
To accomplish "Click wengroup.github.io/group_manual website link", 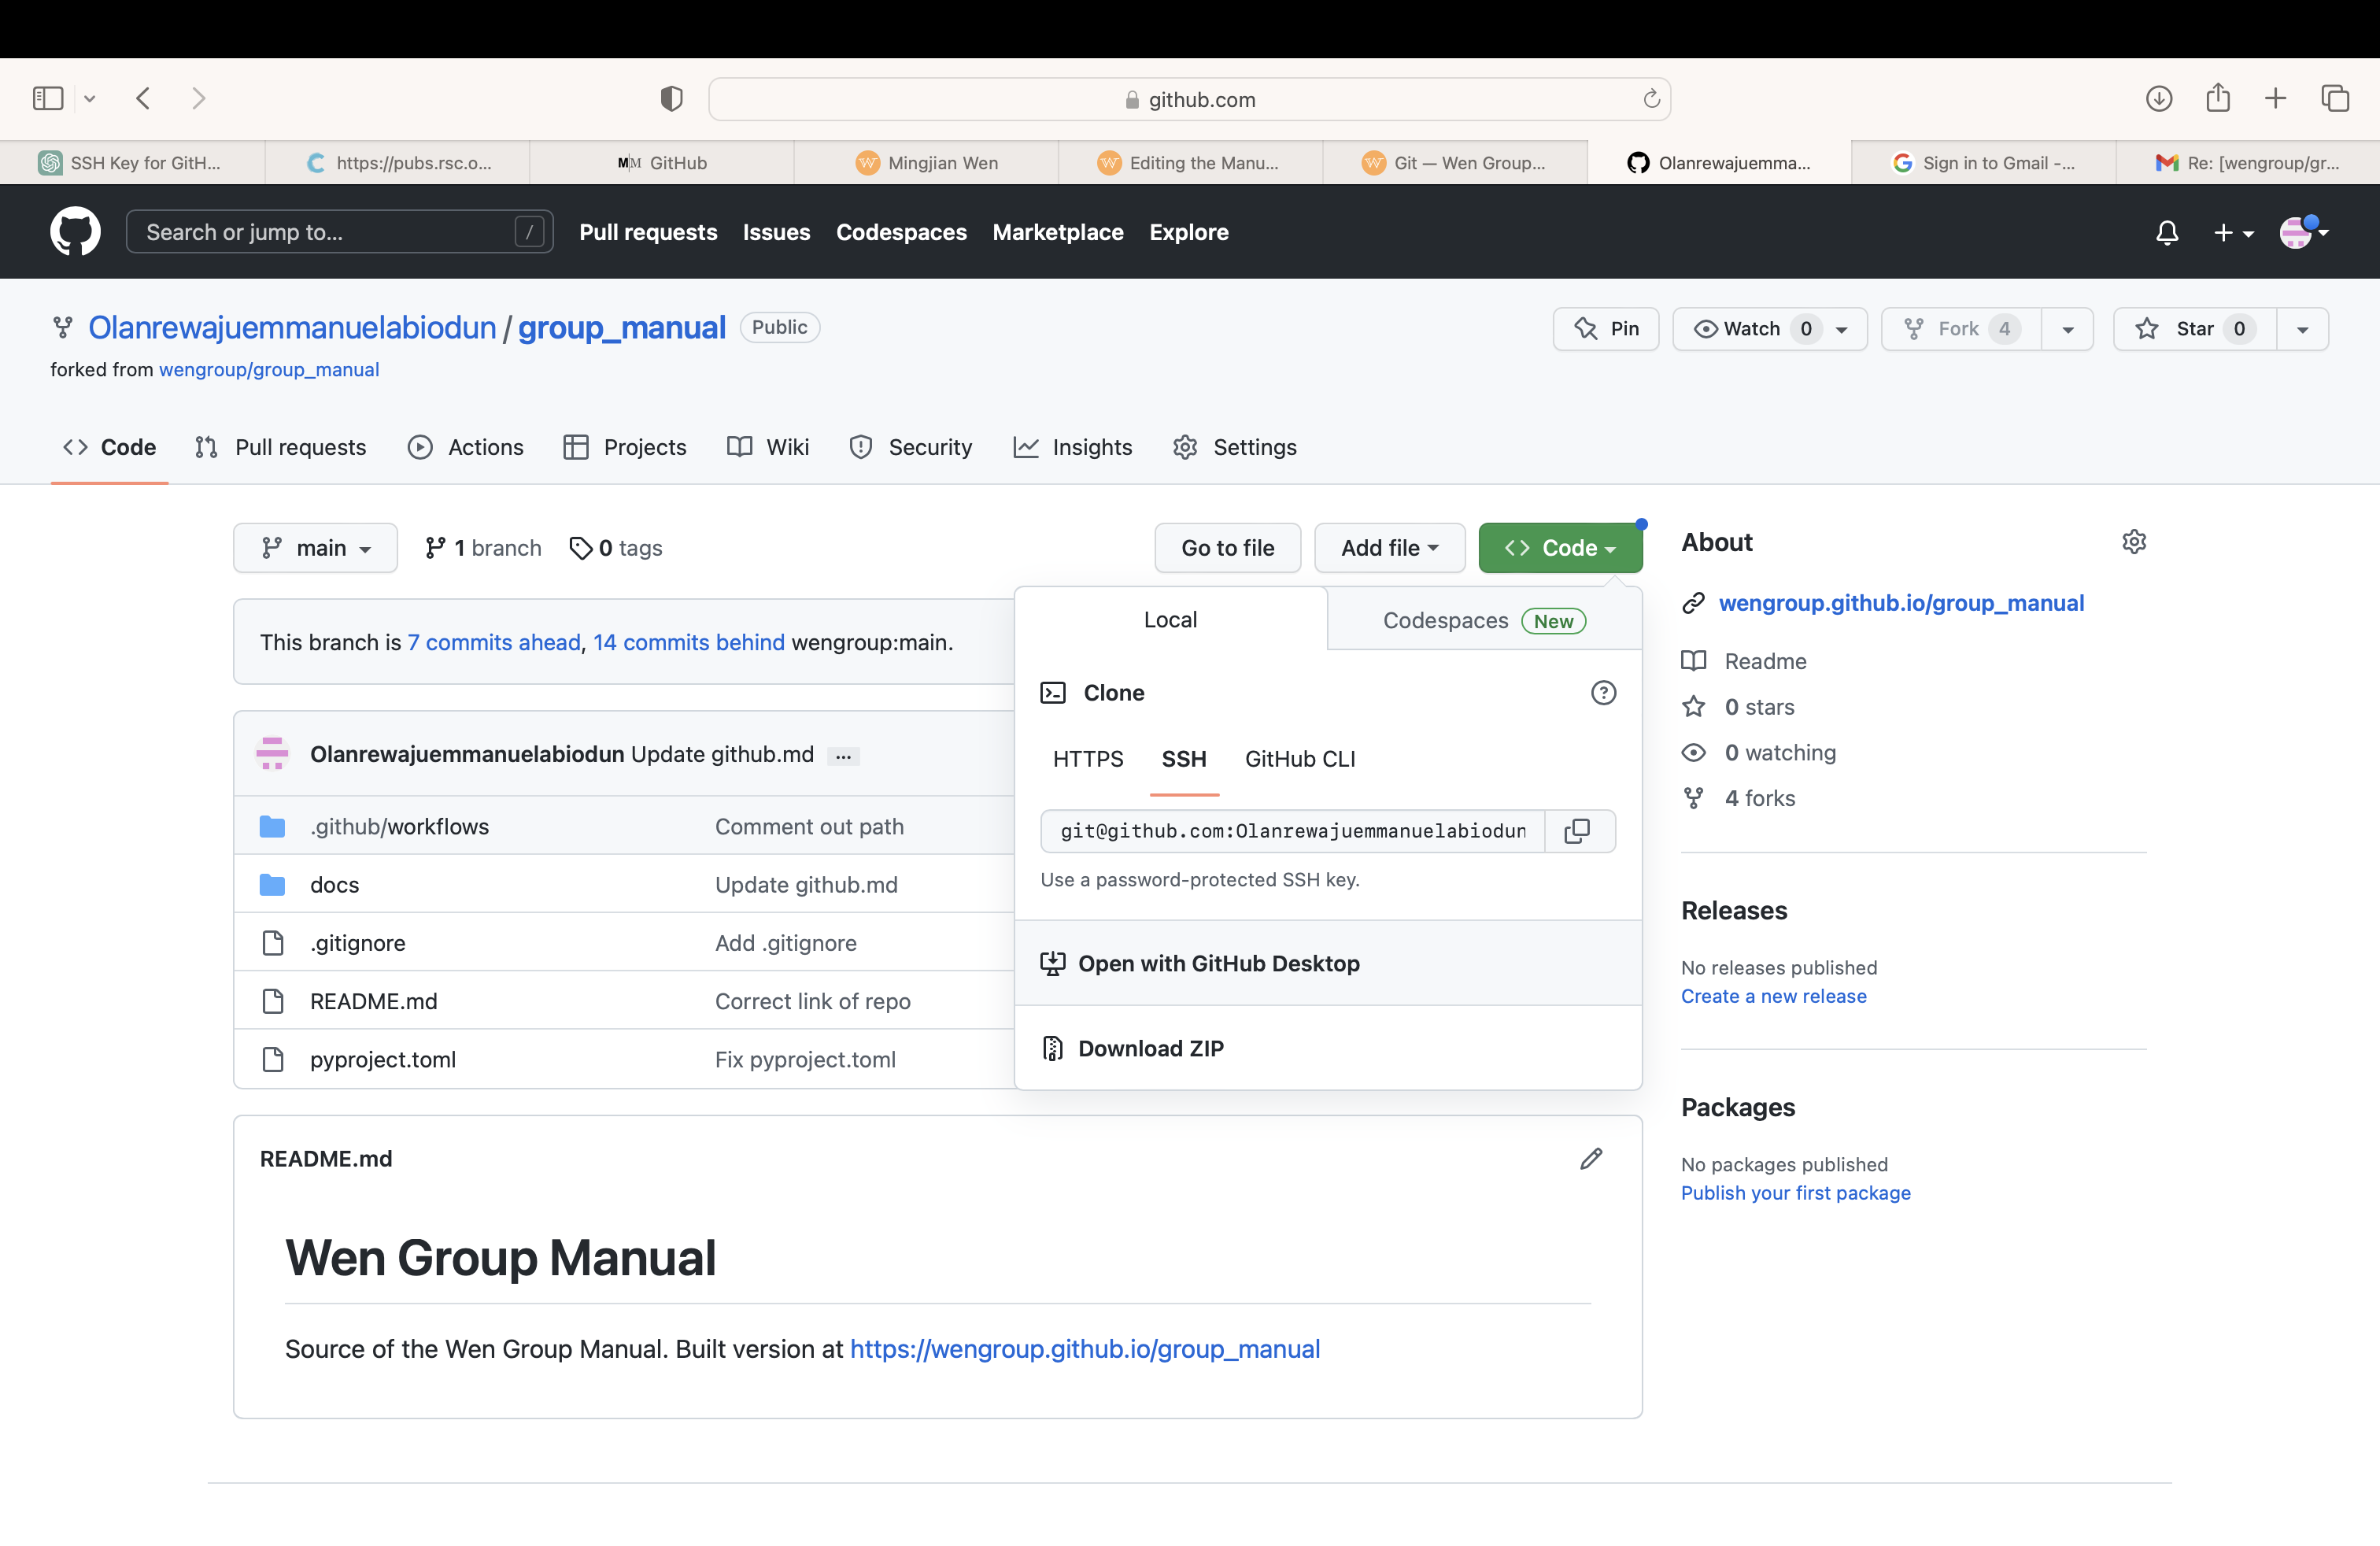I will pyautogui.click(x=1901, y=602).
